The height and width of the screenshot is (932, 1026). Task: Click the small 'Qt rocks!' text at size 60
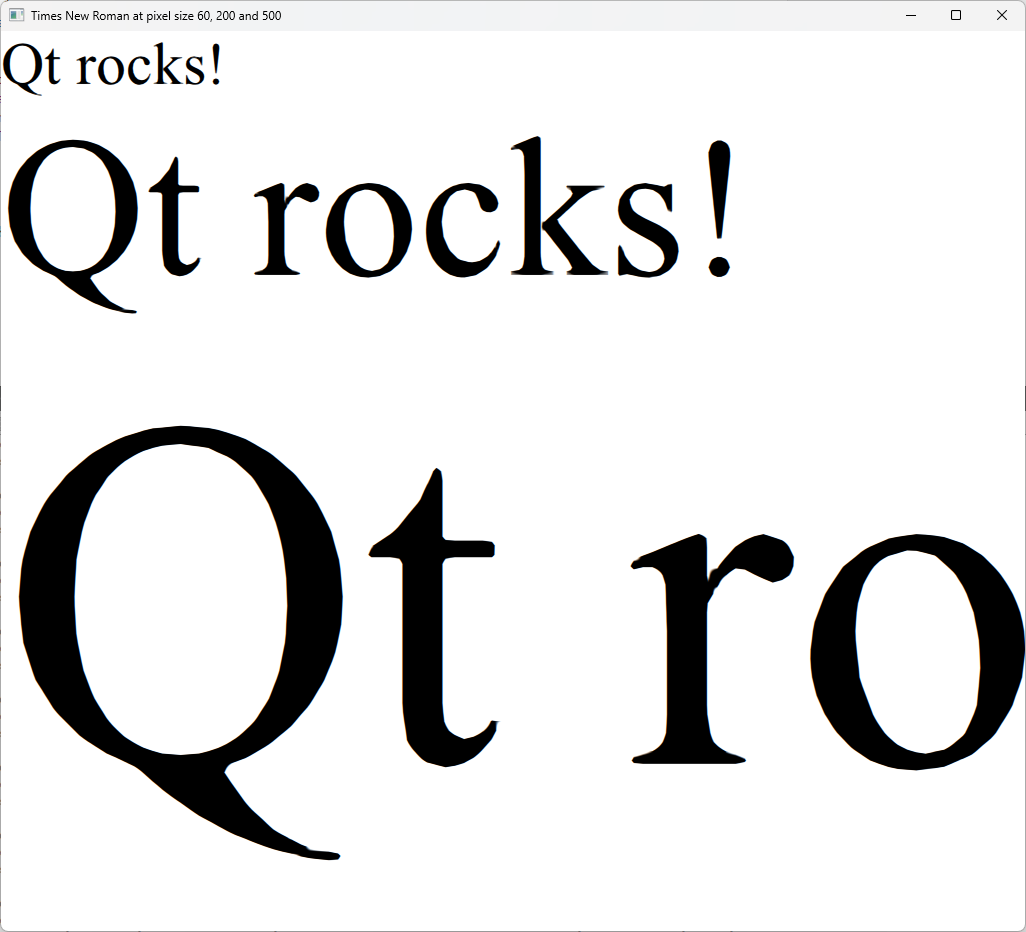(110, 68)
